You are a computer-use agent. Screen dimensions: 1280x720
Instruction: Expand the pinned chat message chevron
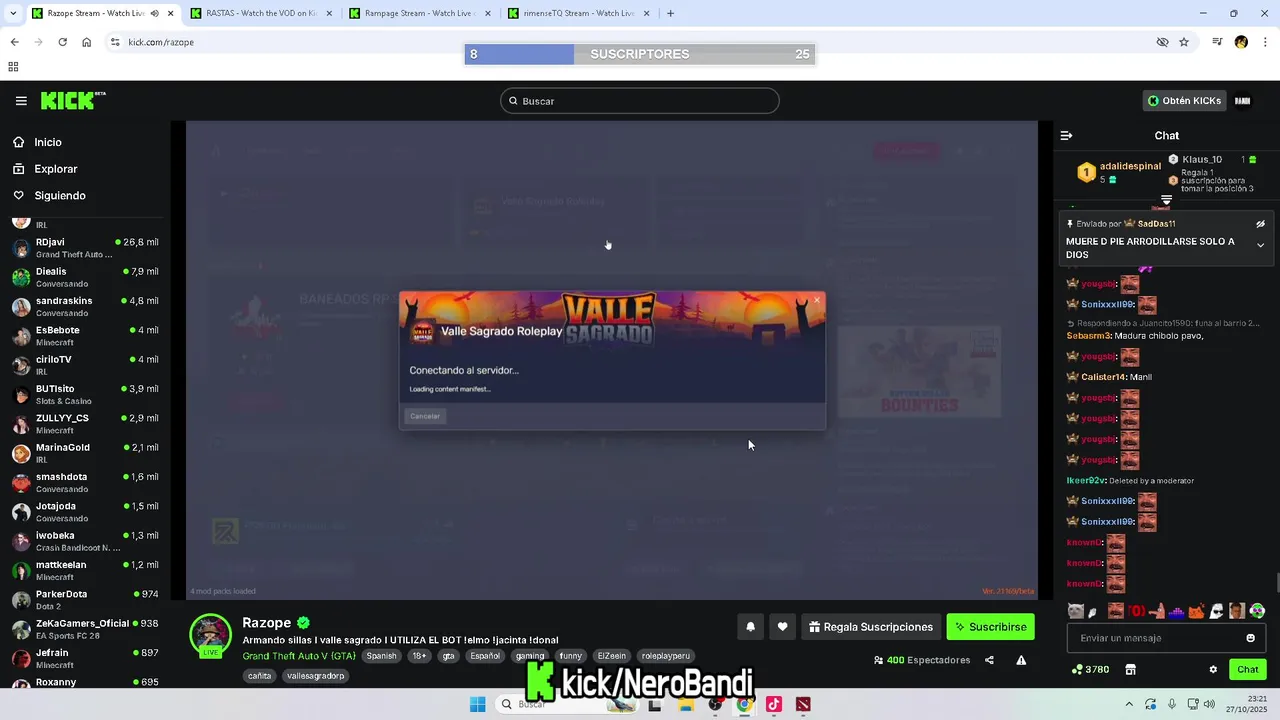1260,245
